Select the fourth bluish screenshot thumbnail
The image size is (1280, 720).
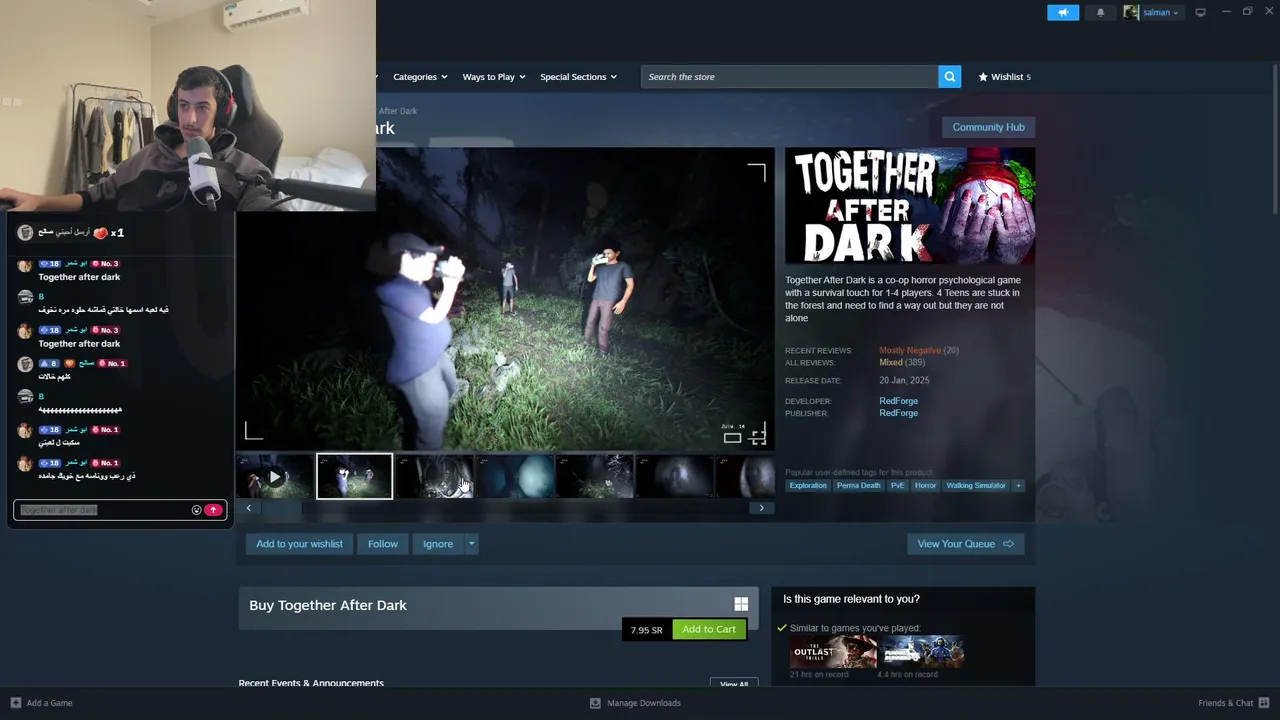(515, 477)
